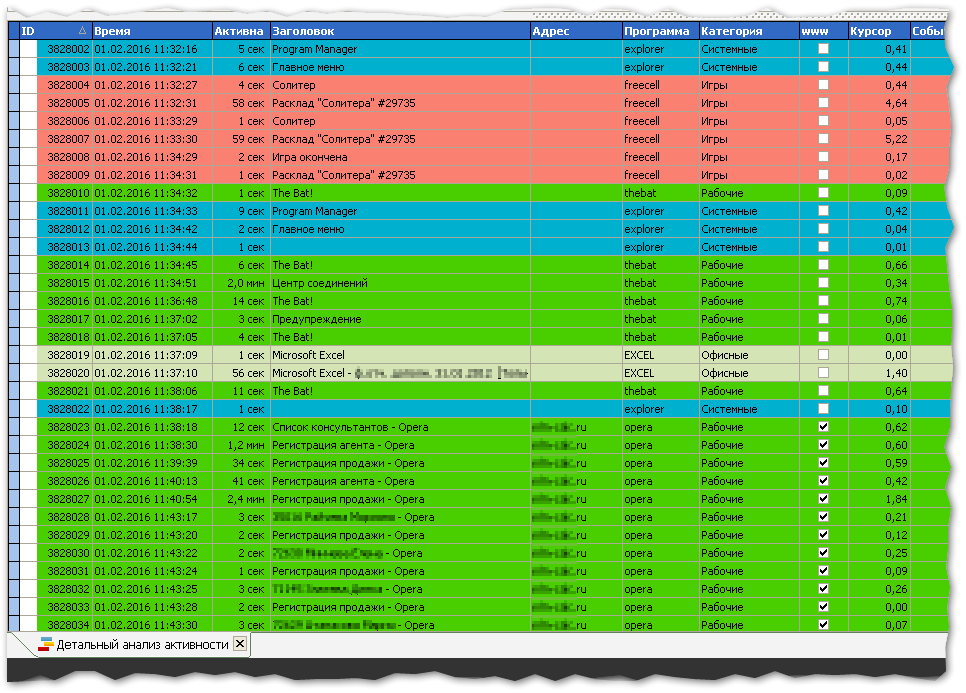Open the Детальный анализ активности tab
The image size is (966, 693).
click(x=142, y=645)
